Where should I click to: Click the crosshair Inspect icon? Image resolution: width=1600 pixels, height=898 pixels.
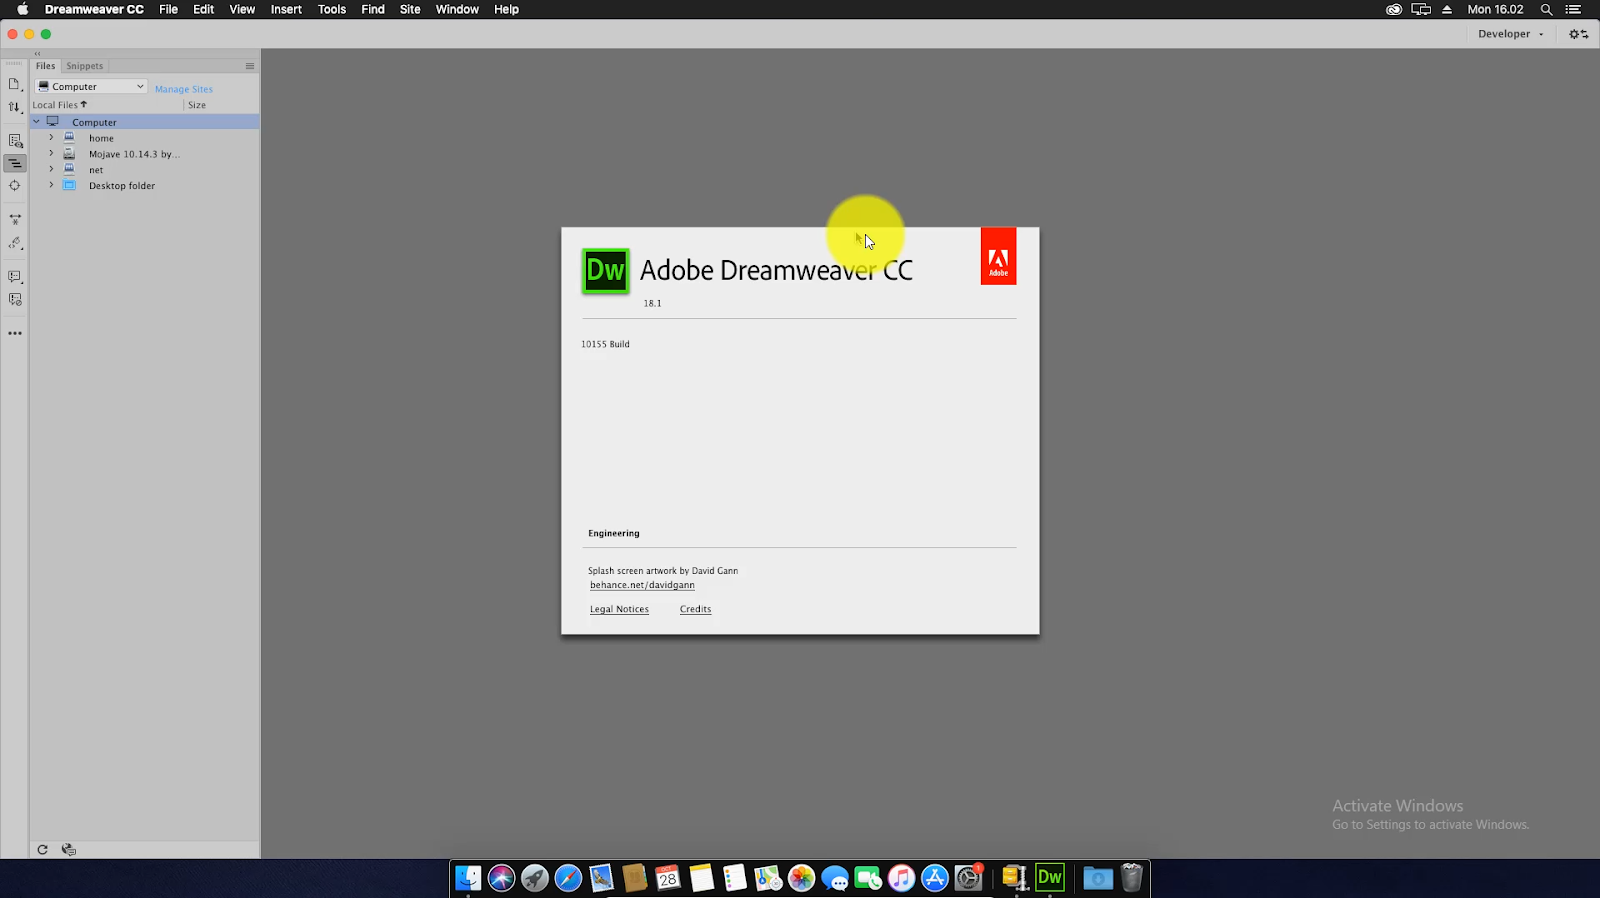(x=14, y=186)
